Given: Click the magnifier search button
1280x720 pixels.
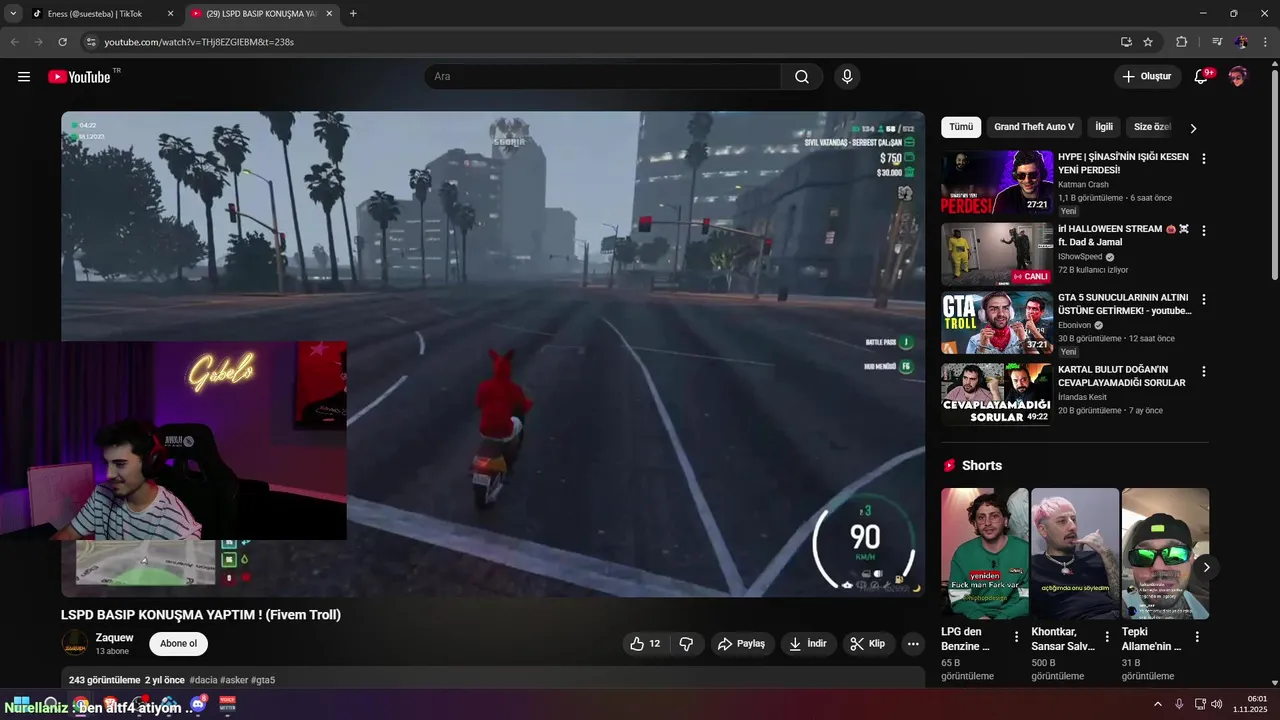Looking at the screenshot, I should (802, 77).
